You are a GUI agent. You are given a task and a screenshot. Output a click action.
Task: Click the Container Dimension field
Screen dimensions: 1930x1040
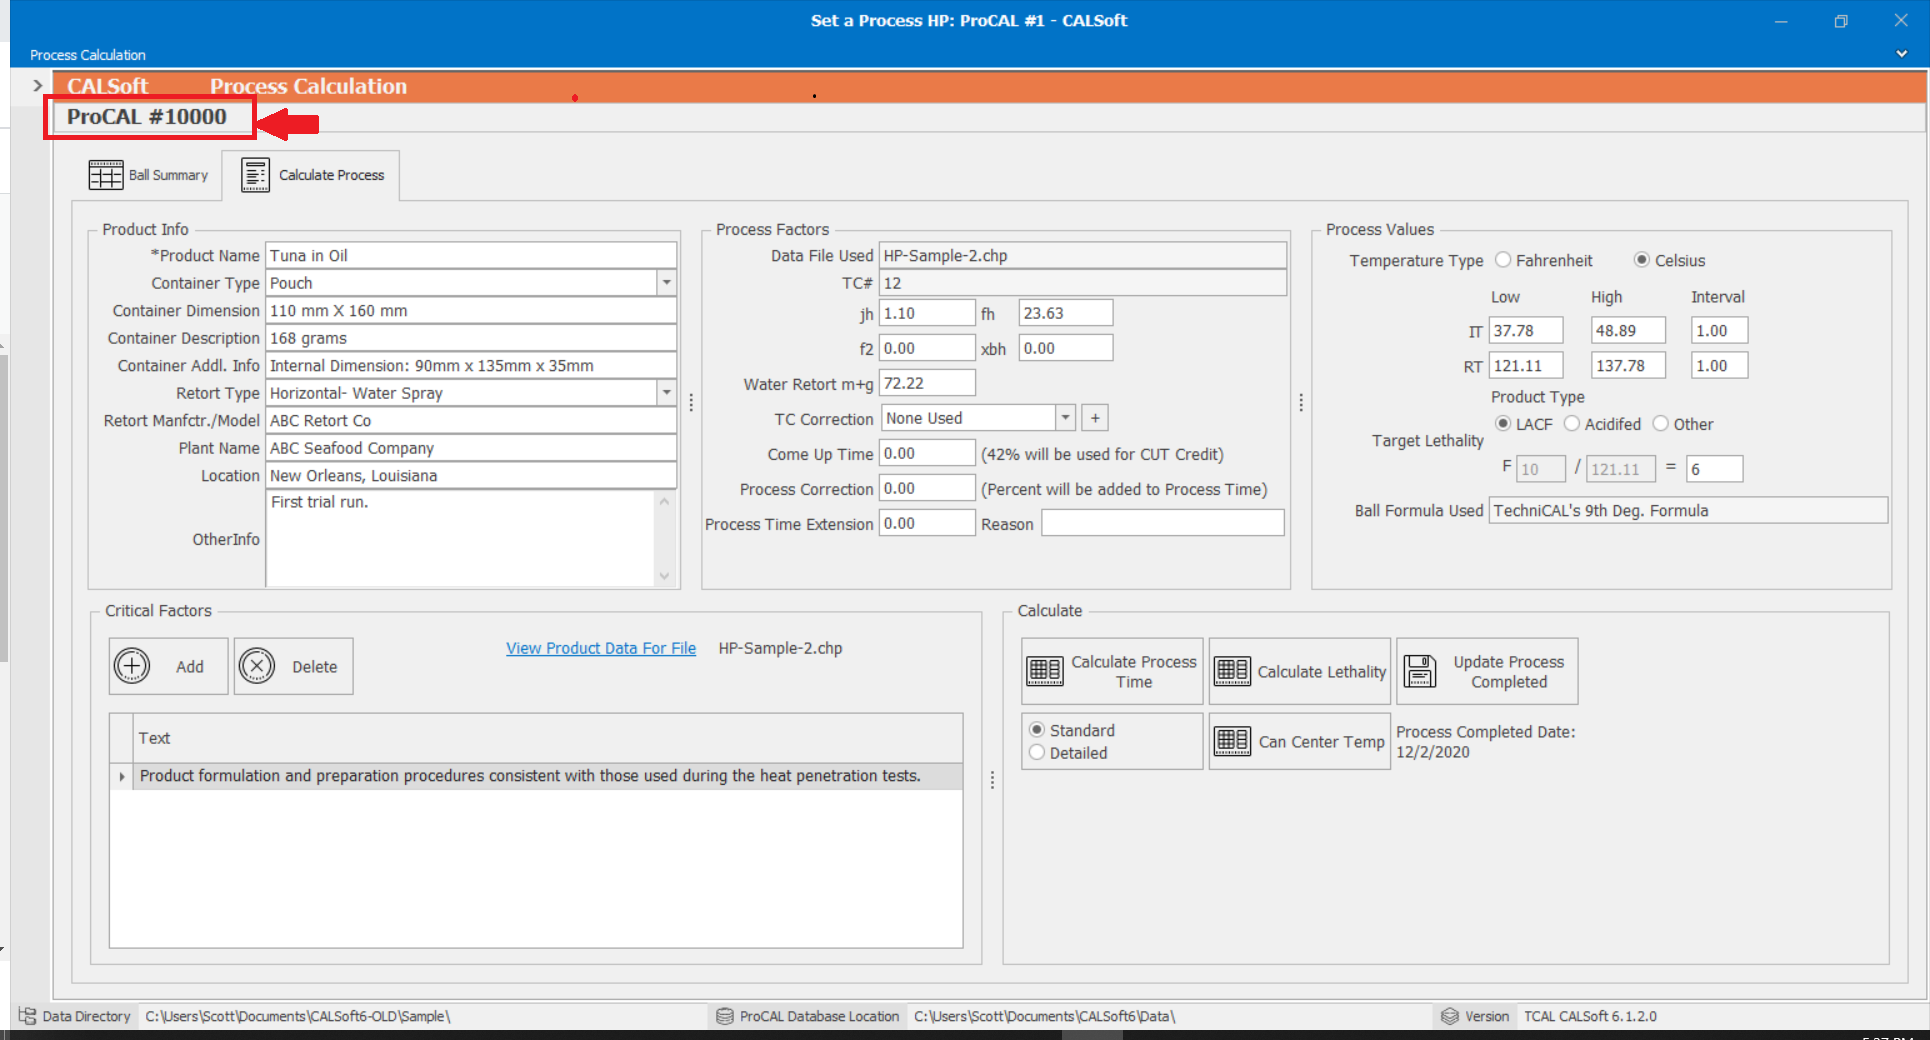click(471, 311)
